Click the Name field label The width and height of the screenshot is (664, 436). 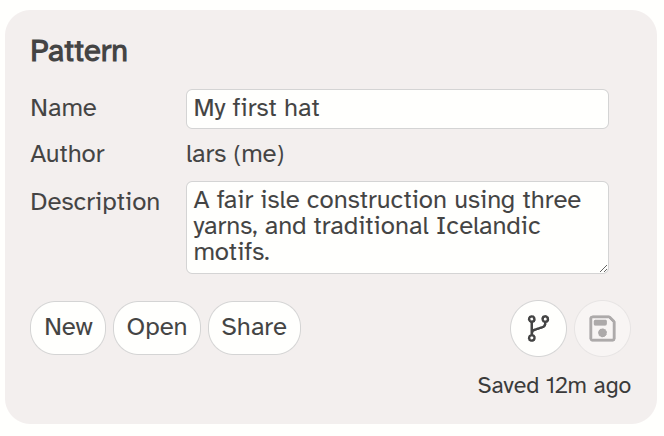click(64, 108)
